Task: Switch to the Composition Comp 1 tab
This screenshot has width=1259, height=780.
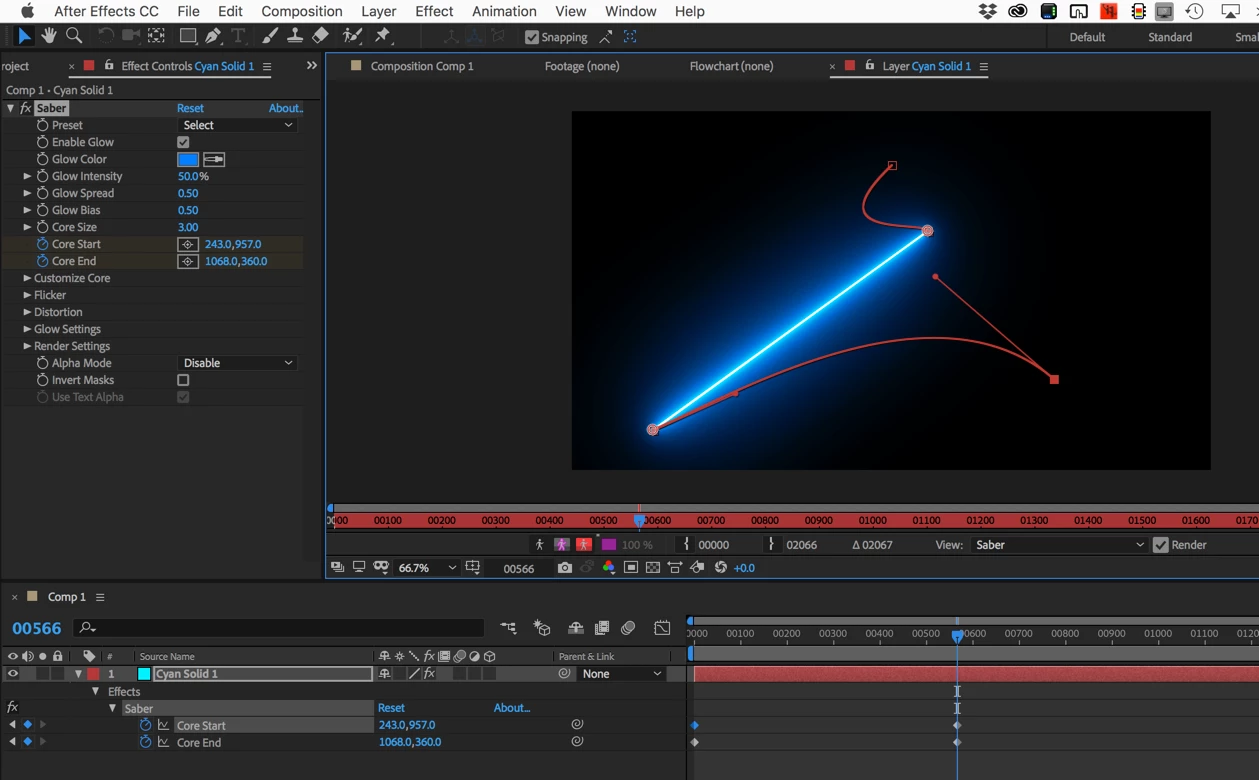Action: tap(421, 66)
